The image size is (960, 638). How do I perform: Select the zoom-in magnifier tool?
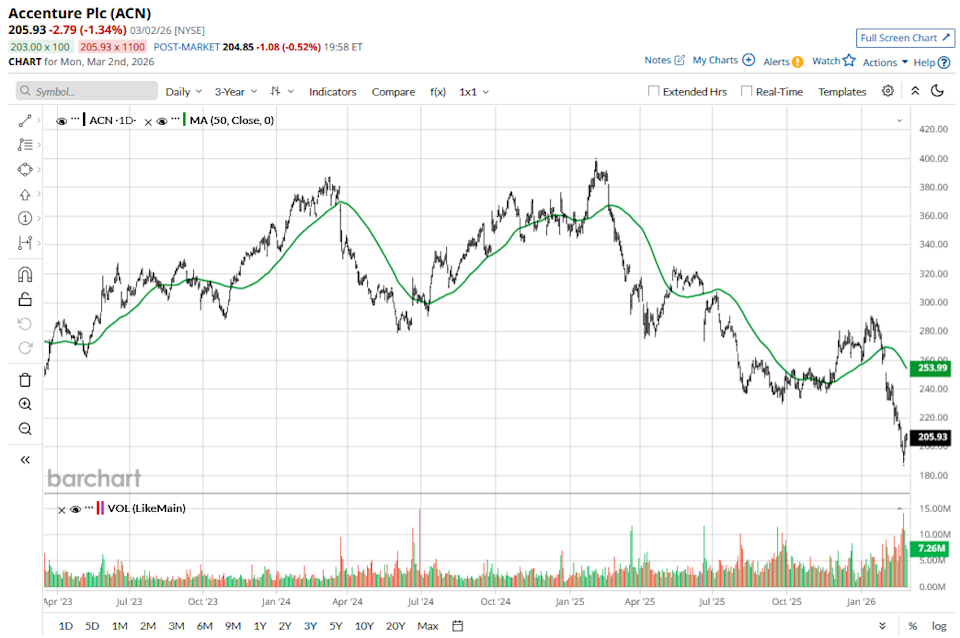25,404
